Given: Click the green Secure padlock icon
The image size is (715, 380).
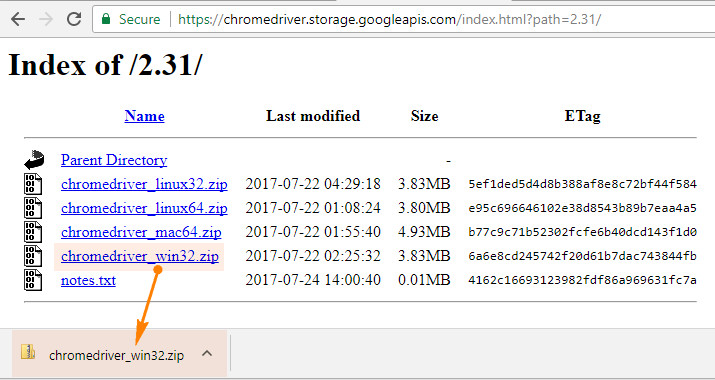Looking at the screenshot, I should (x=106, y=19).
